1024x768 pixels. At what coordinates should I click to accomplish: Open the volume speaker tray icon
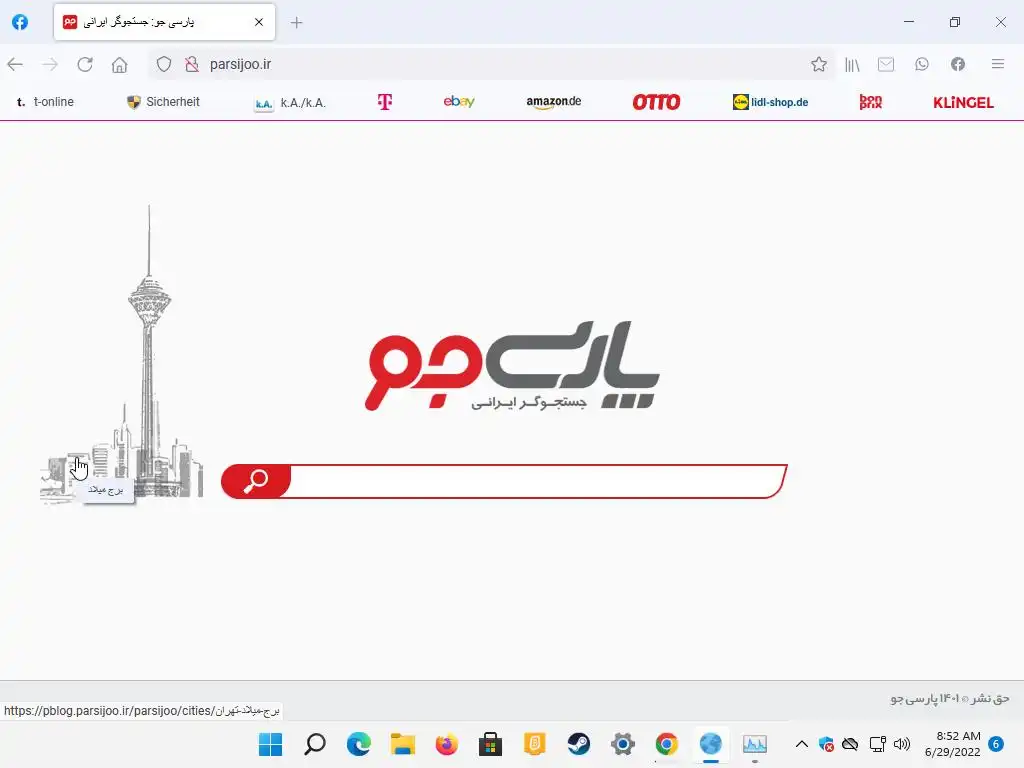902,744
